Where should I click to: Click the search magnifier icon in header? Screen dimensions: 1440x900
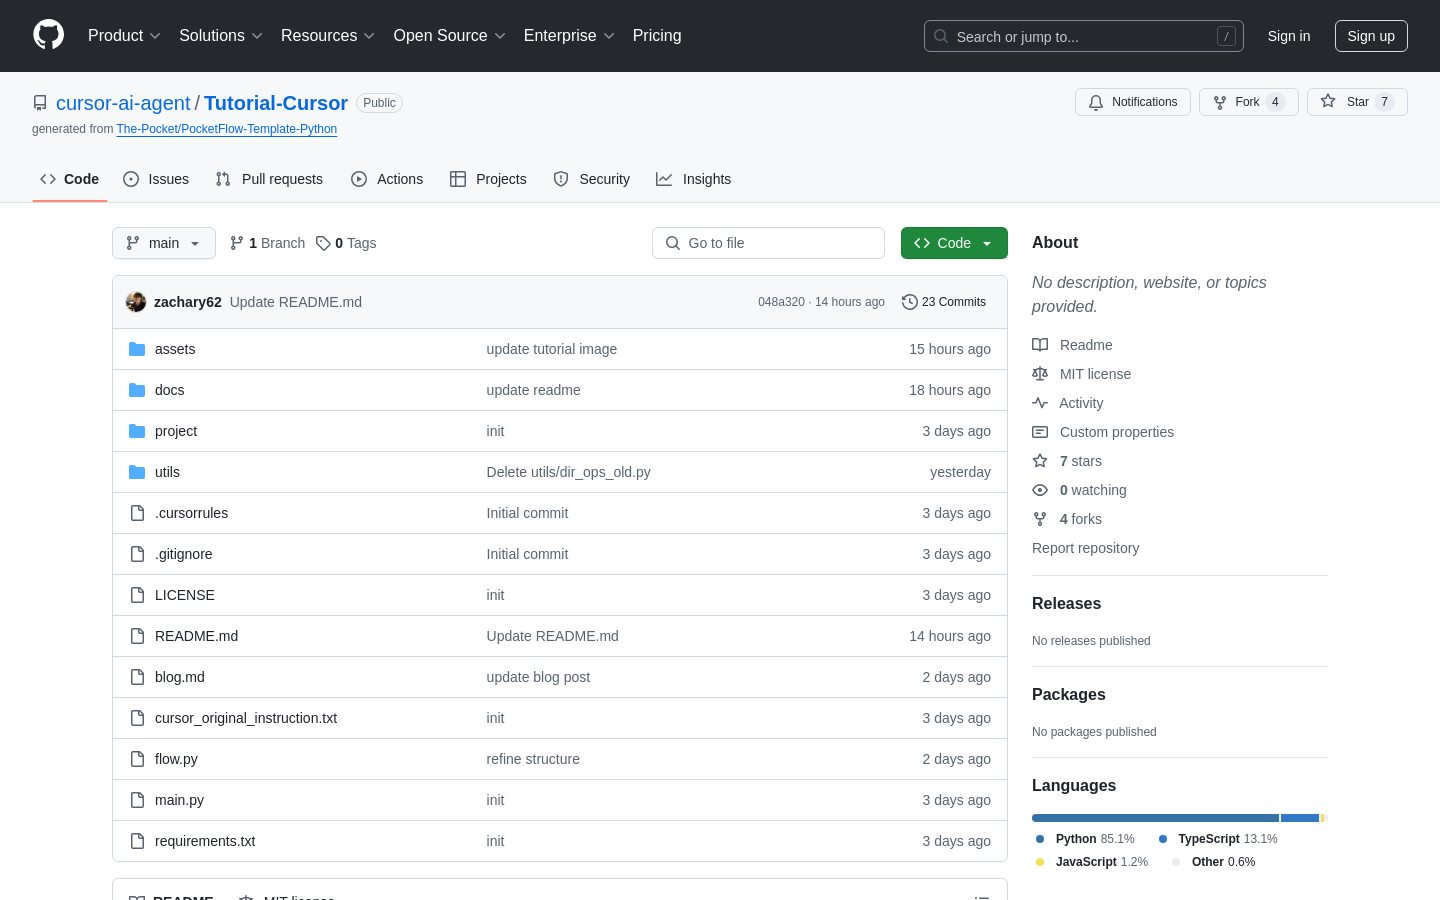[941, 36]
